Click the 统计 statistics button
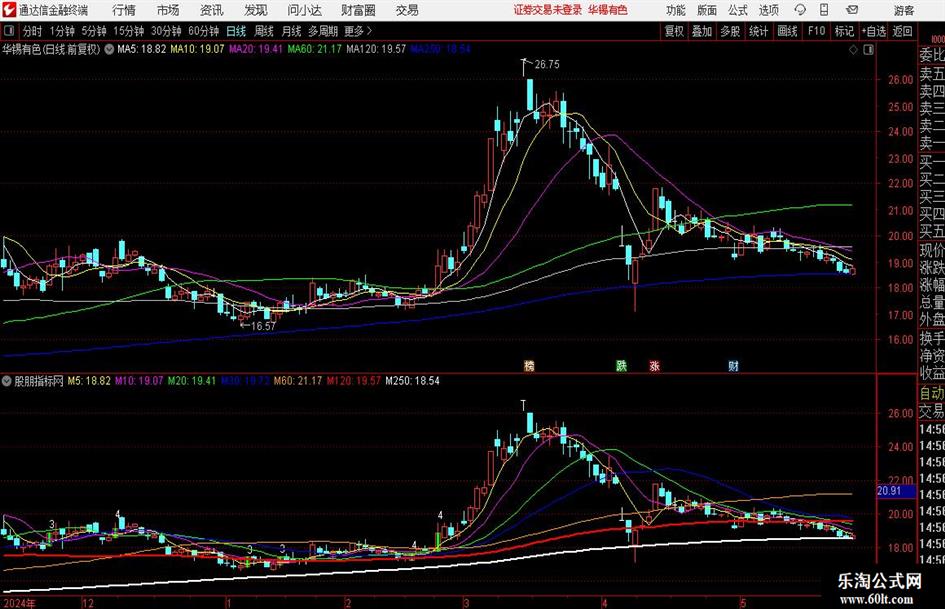Viewport: 945px width, 609px height. (758, 31)
